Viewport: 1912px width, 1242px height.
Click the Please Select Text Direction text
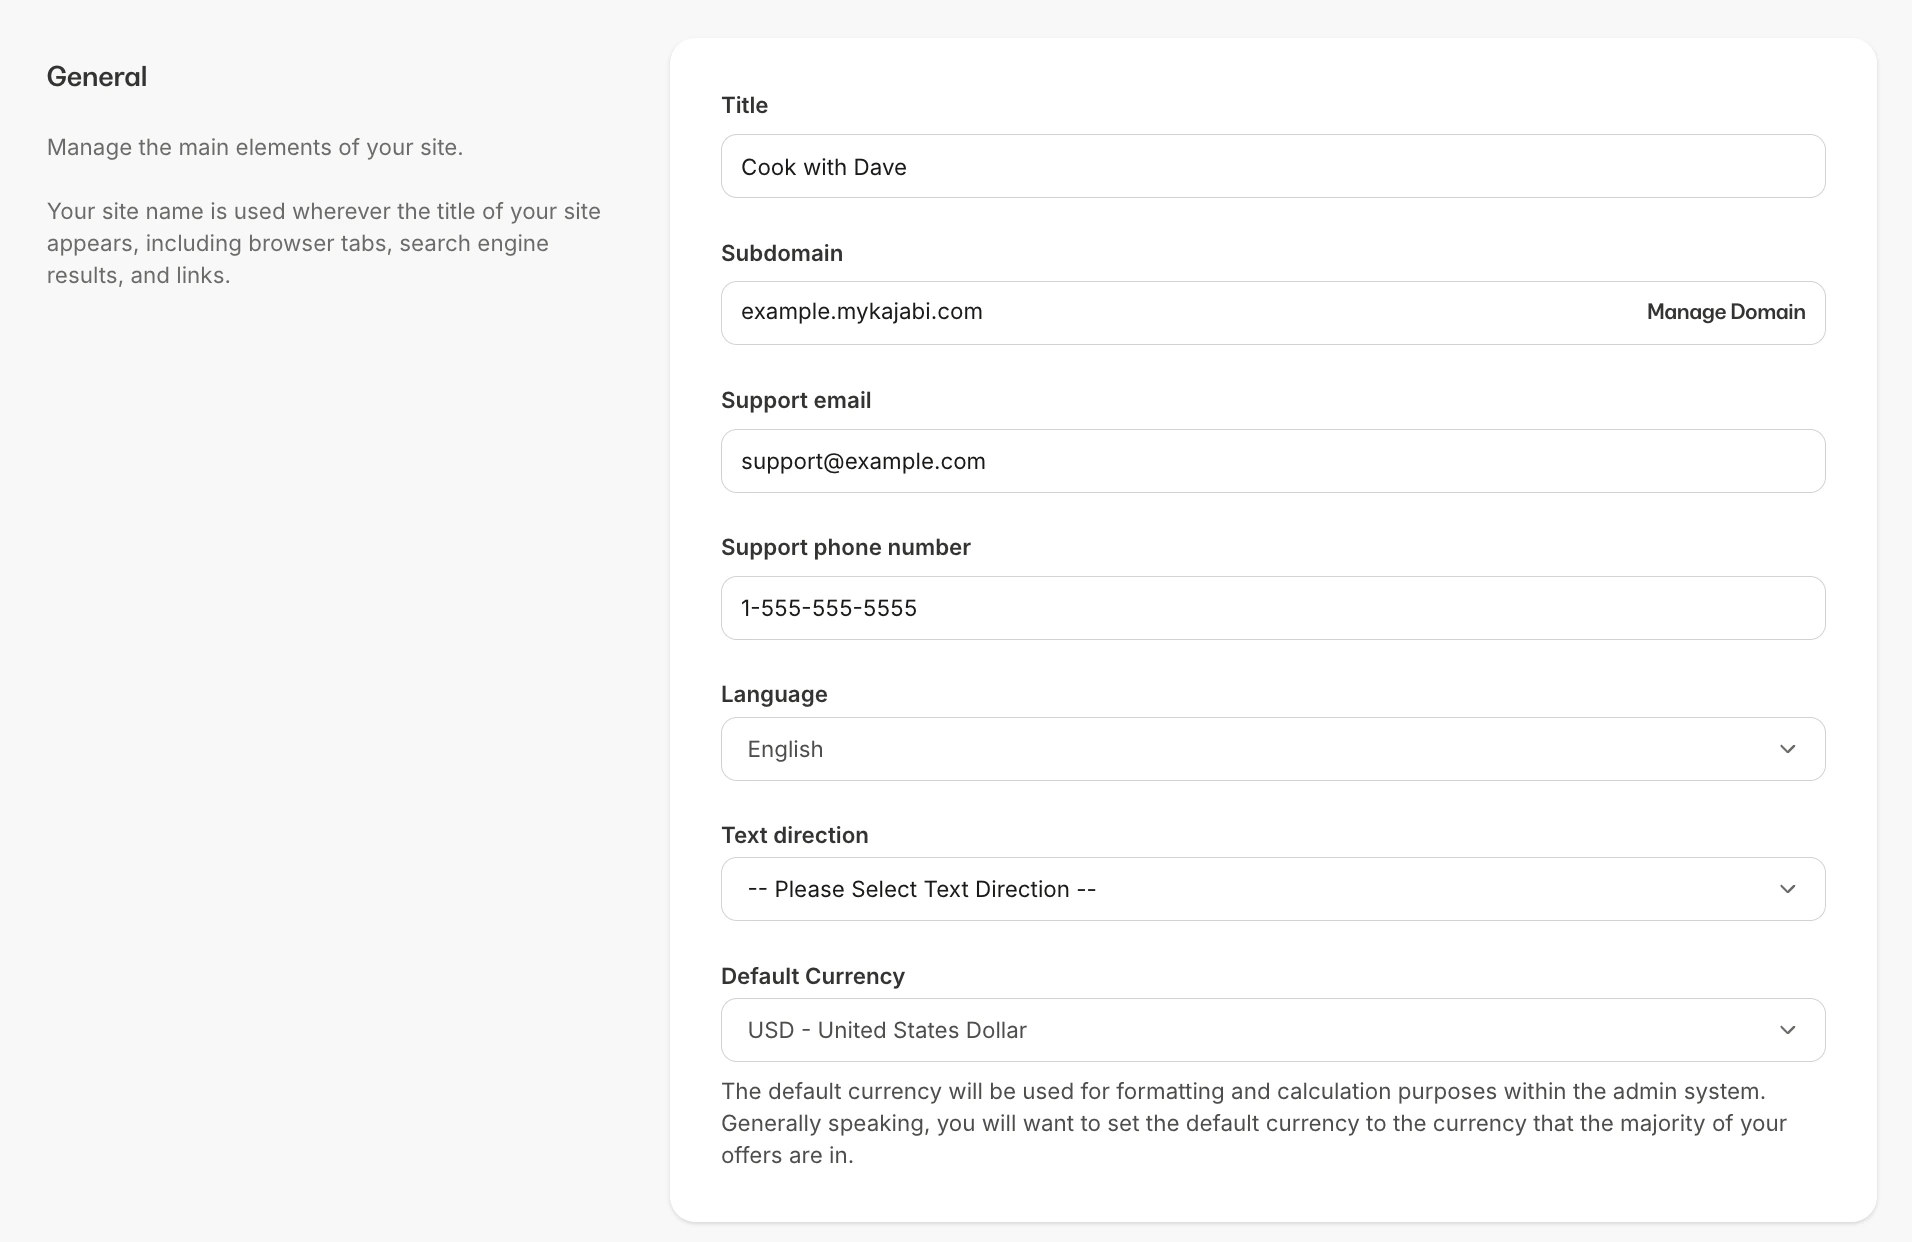pos(921,888)
